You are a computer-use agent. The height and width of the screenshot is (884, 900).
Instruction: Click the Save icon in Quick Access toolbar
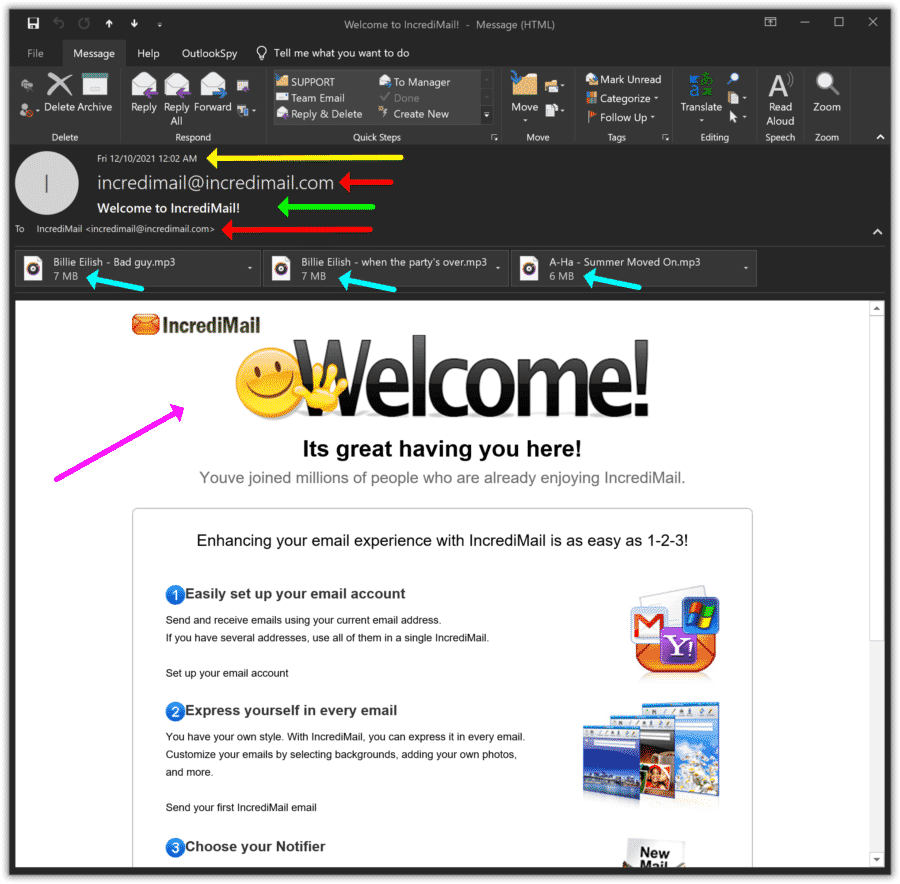(x=34, y=22)
